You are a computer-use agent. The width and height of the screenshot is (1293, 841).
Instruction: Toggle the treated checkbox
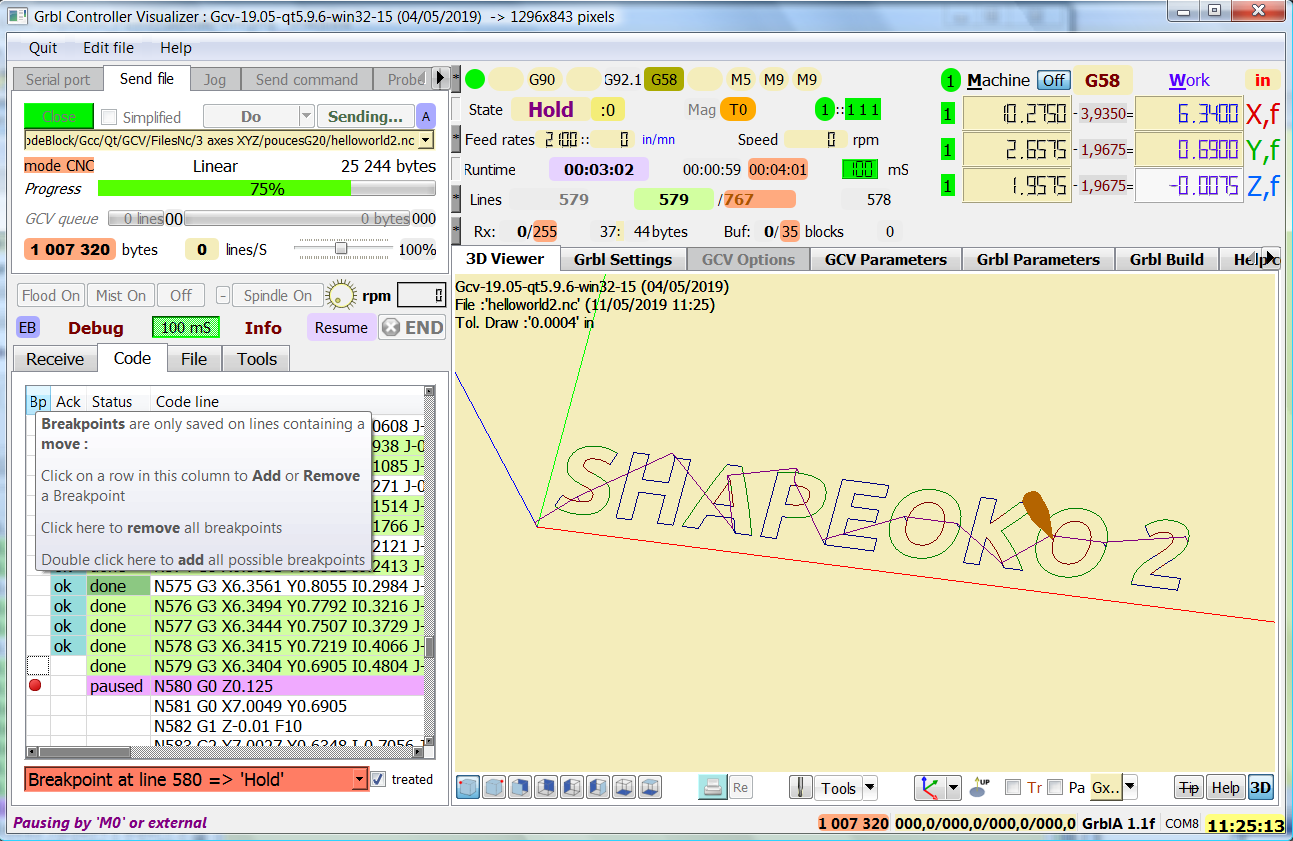click(378, 779)
